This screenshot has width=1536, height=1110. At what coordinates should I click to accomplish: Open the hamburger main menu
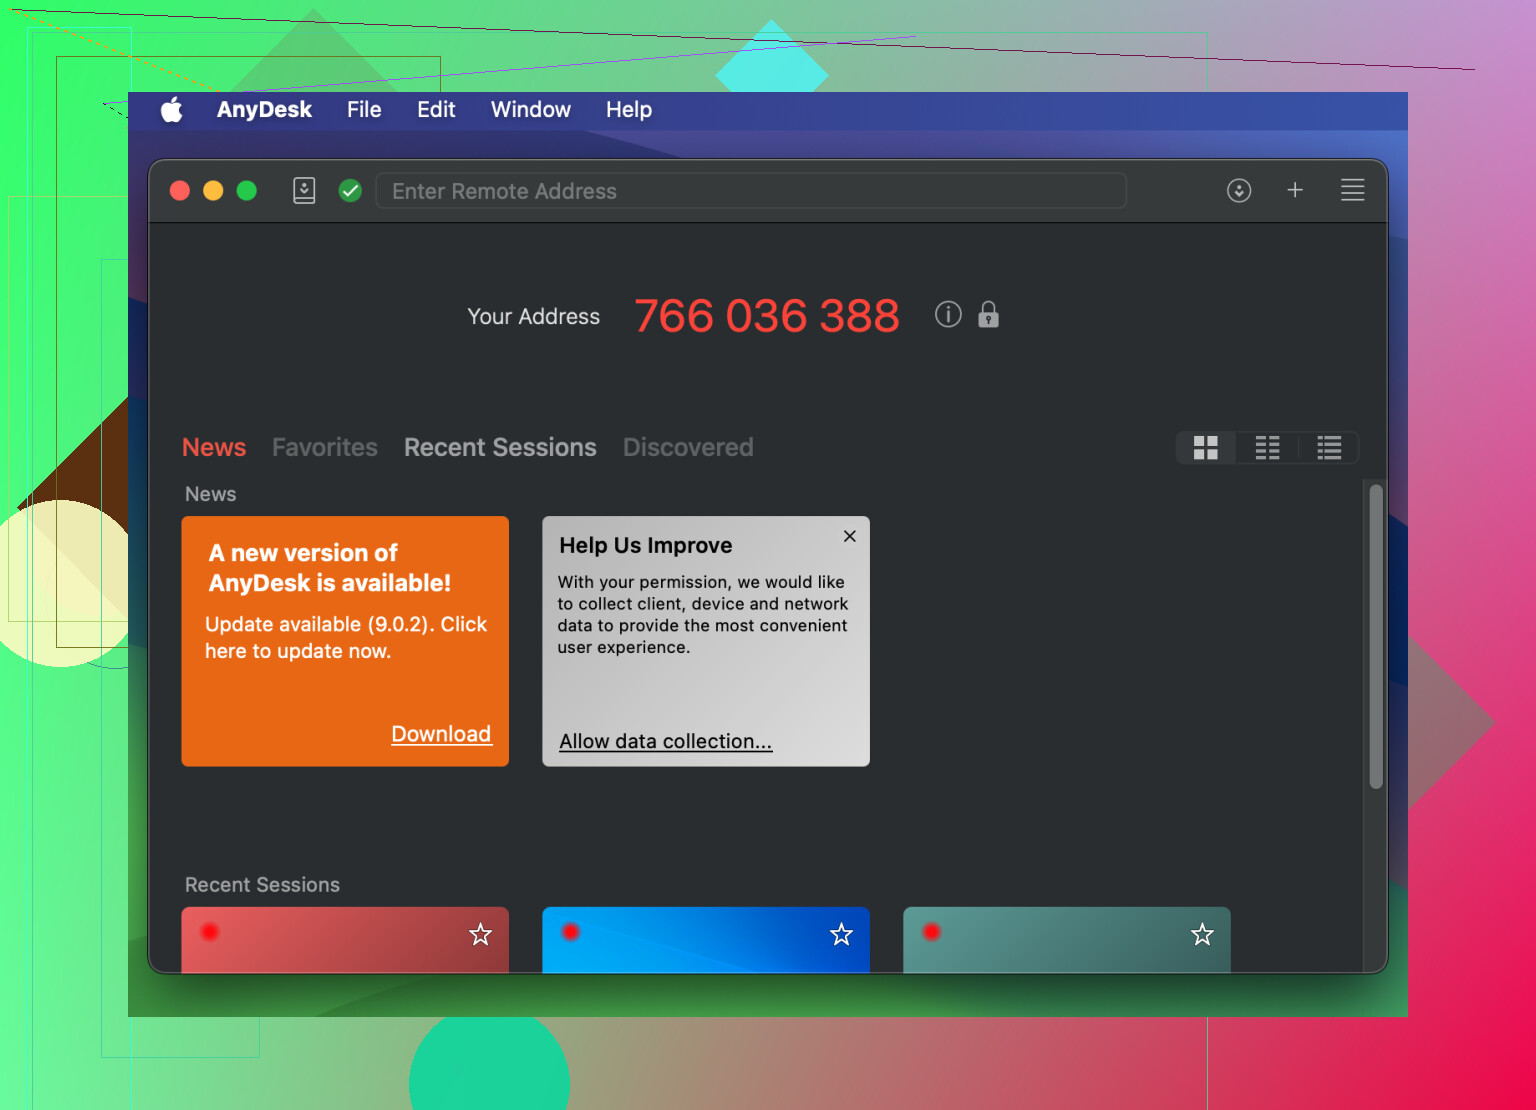1352,190
